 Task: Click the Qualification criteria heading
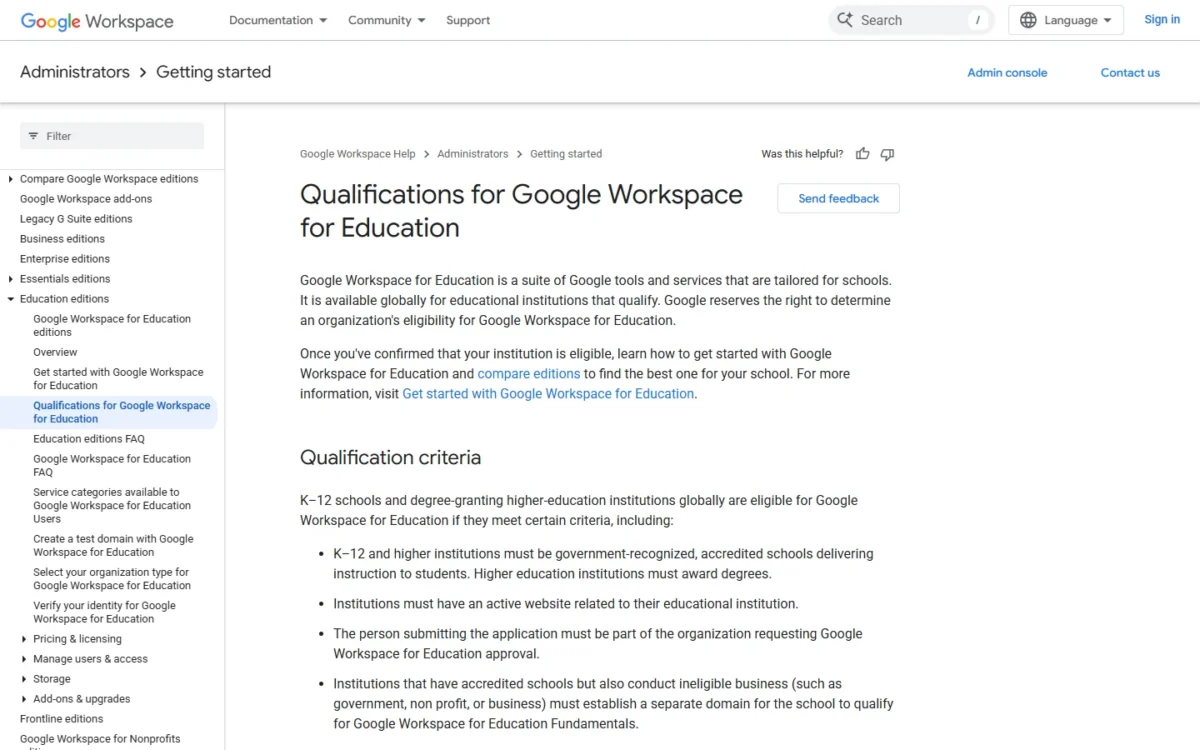tap(390, 457)
